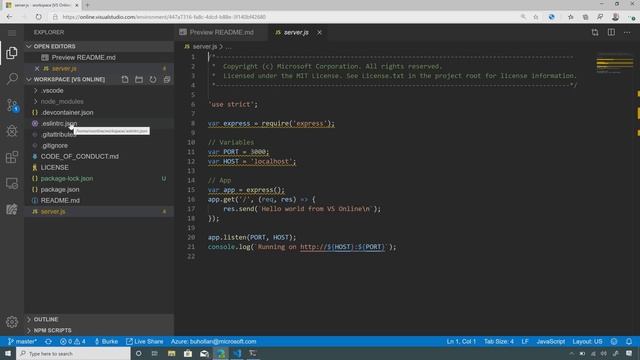Open notifications bell in status bar
Image resolution: width=640 pixels, height=360 pixels.
[629, 342]
